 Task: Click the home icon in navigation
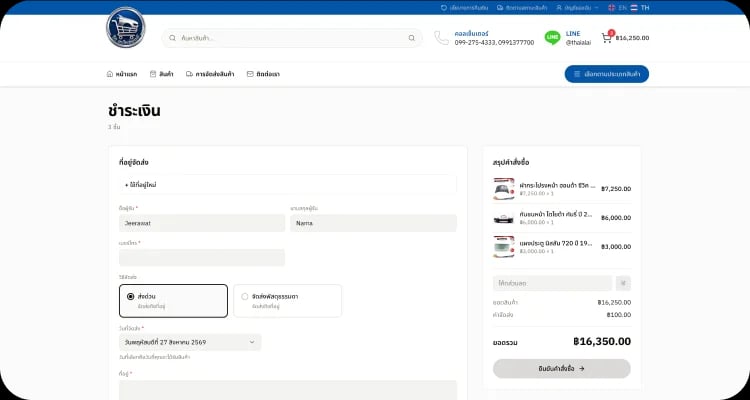click(x=110, y=74)
